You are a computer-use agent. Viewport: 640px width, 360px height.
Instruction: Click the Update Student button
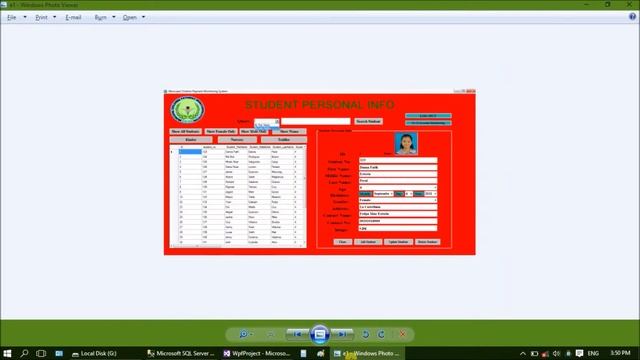point(398,242)
